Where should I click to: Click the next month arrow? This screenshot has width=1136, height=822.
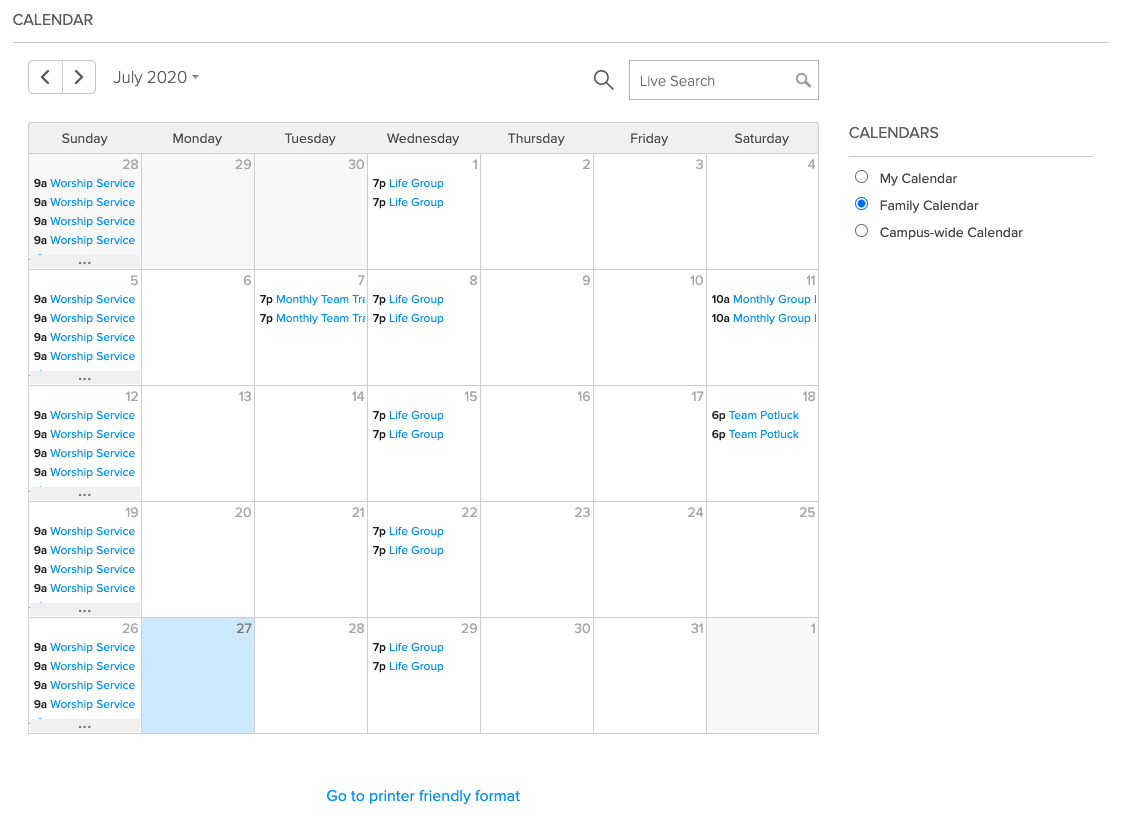[79, 77]
